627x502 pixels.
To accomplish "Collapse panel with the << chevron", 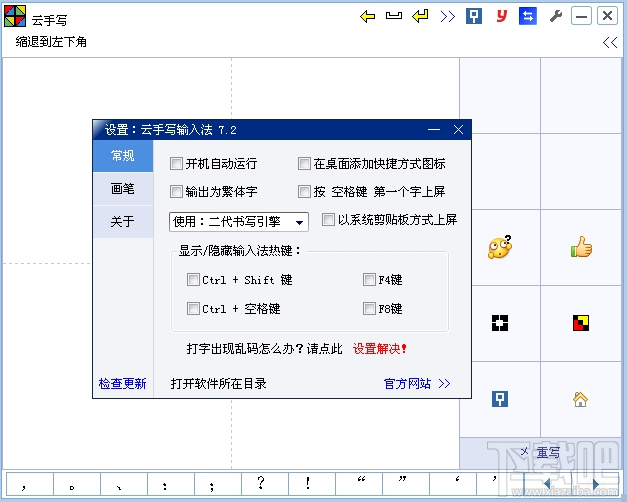I will 610,42.
